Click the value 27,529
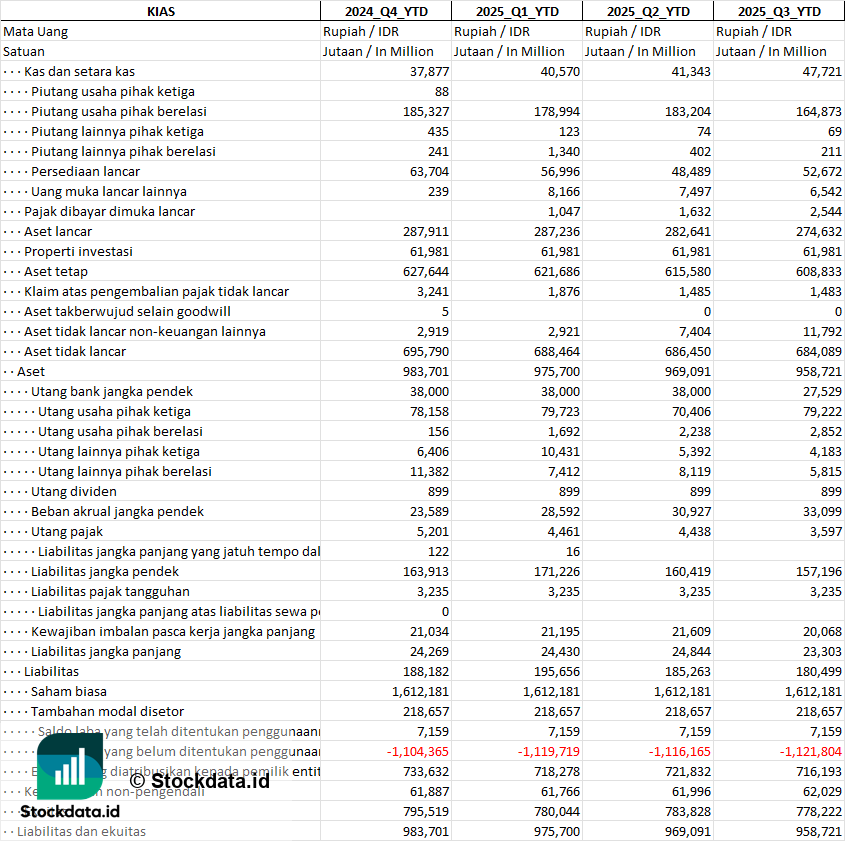The image size is (845, 841). pyautogui.click(x=822, y=392)
